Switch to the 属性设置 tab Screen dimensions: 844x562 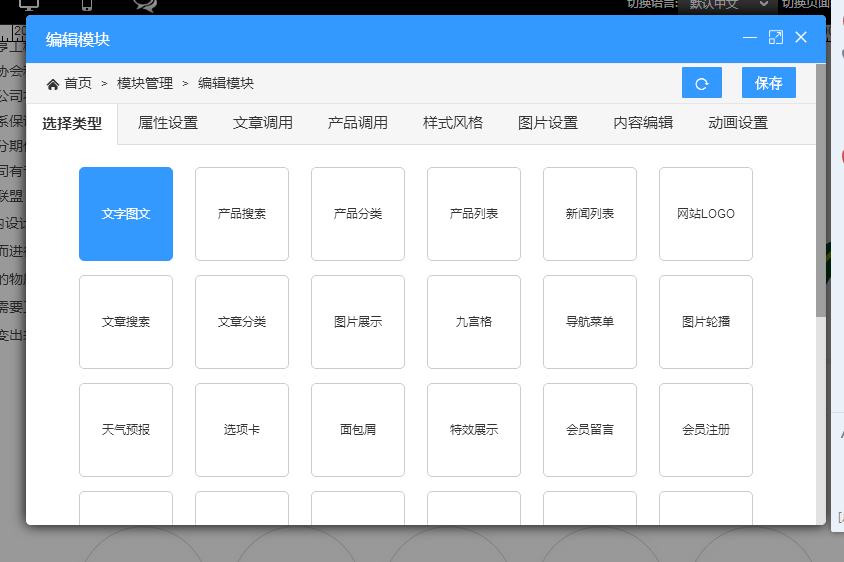tap(168, 123)
